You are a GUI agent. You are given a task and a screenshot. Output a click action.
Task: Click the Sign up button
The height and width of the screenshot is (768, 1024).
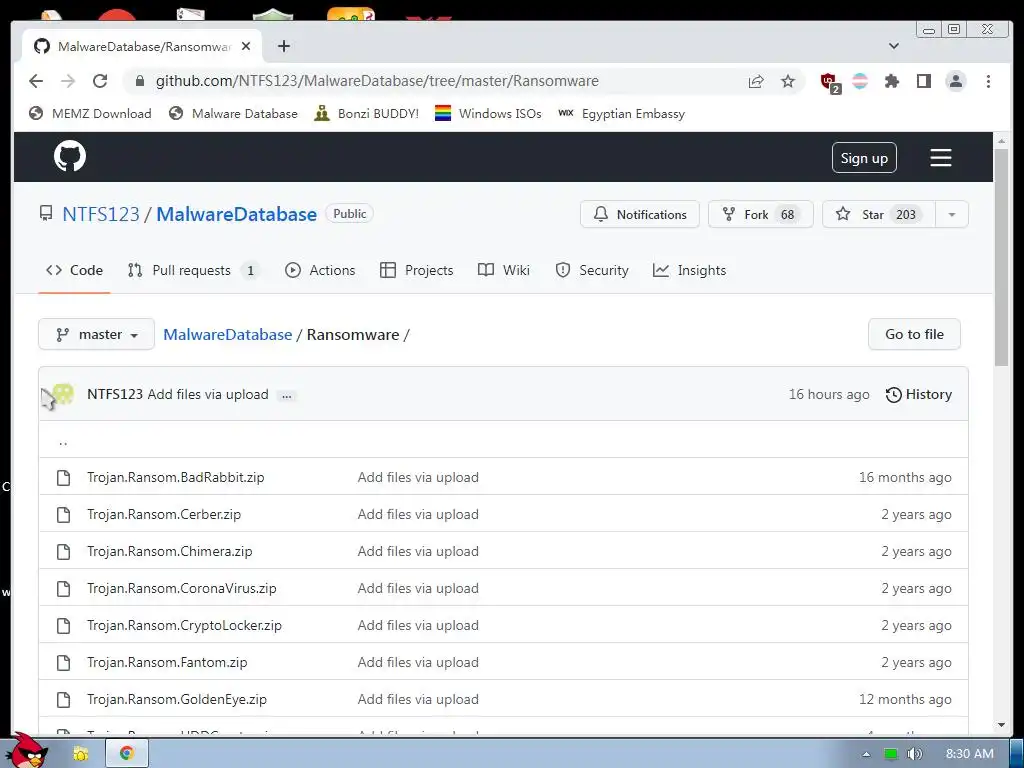point(864,158)
